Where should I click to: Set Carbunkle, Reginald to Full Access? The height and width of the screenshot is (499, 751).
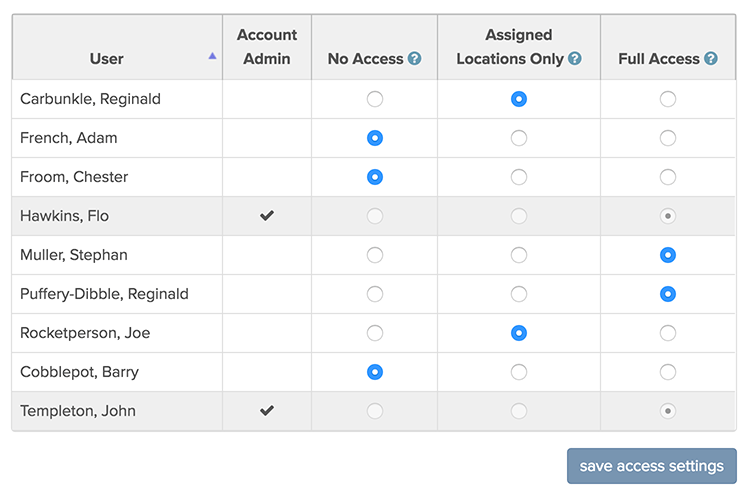(668, 99)
